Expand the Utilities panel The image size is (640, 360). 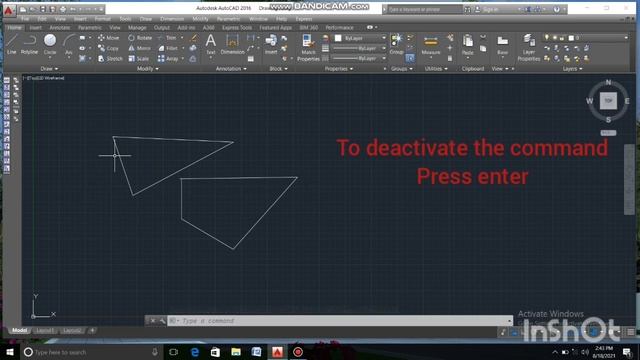(x=436, y=69)
